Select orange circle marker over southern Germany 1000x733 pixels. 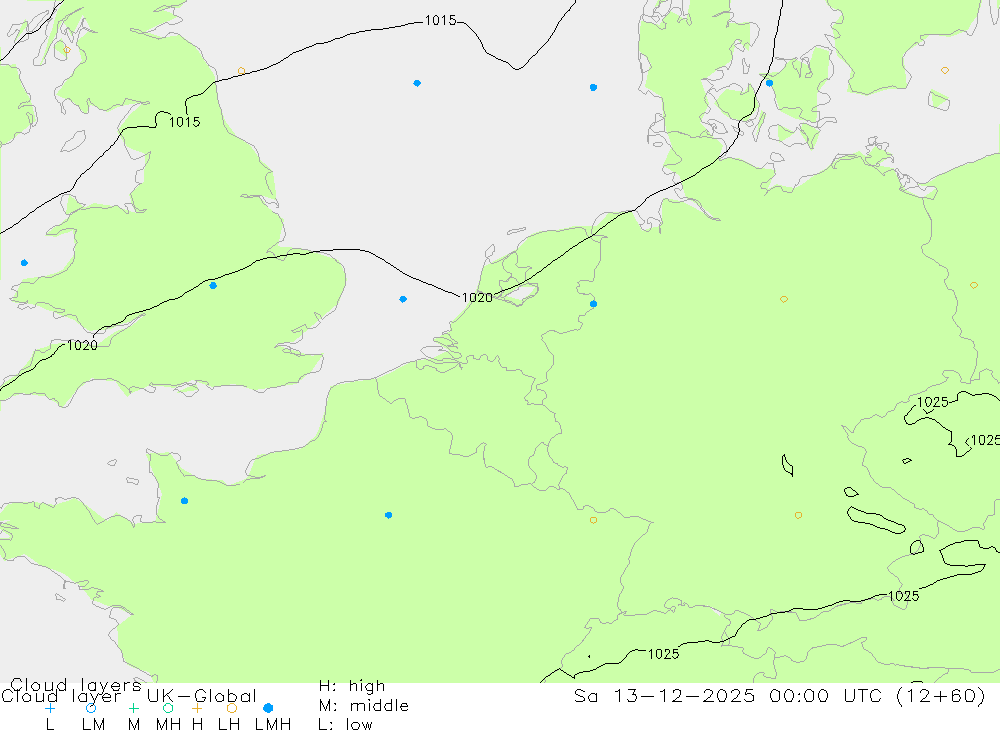pyautogui.click(x=798, y=515)
